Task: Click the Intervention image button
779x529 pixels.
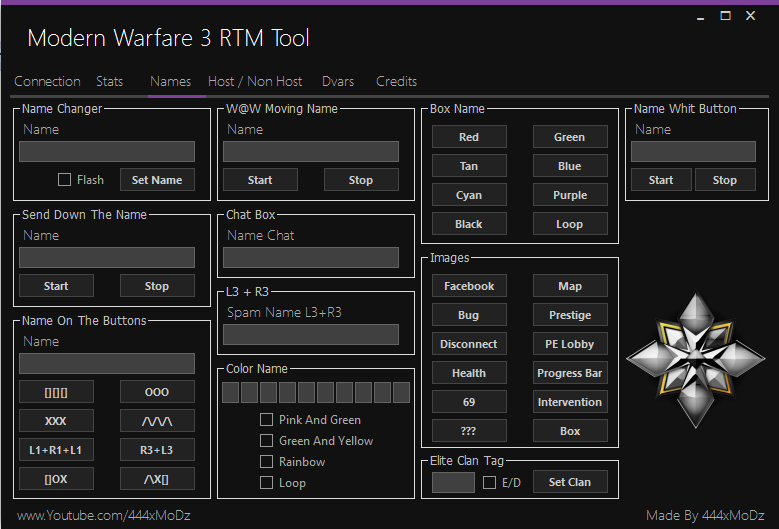Action: point(570,402)
